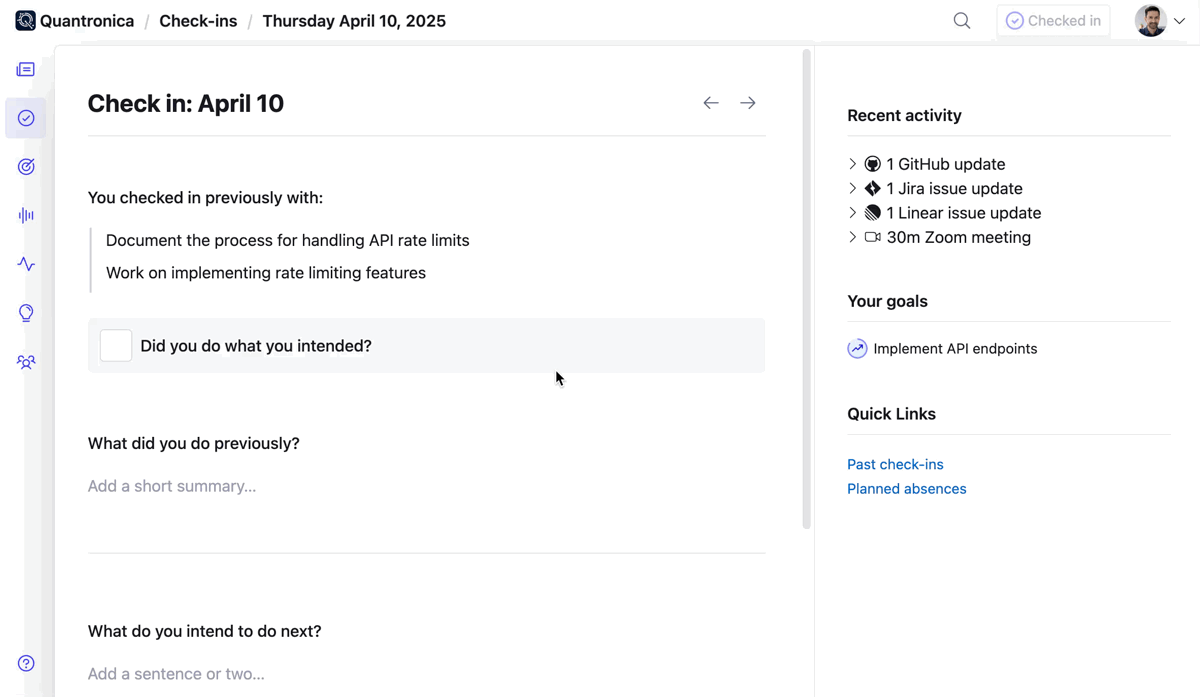
Task: Open the activity pulse sidebar icon
Action: coord(26,264)
